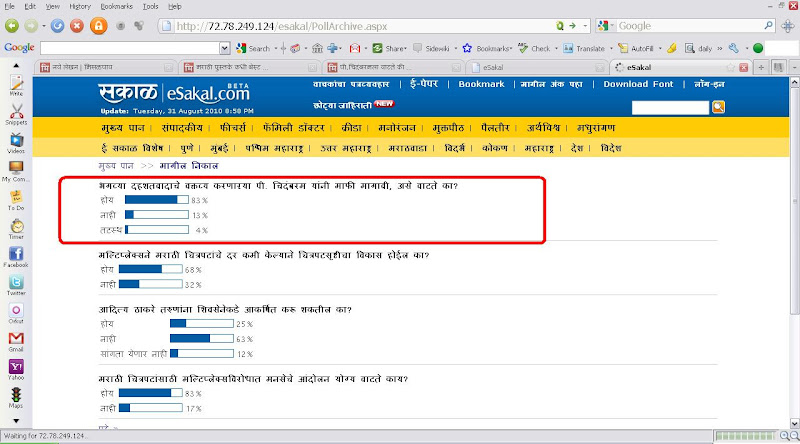Open the orange Home button in the navigation bar

click(98, 26)
